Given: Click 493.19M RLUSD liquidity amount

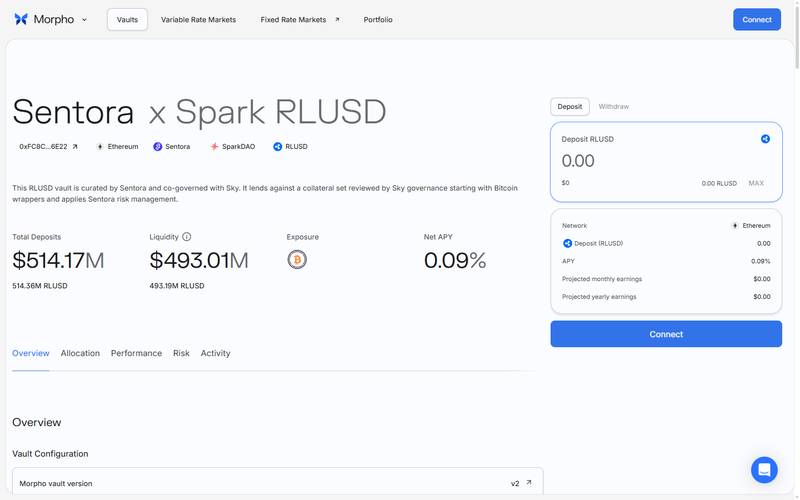Looking at the screenshot, I should [x=177, y=286].
